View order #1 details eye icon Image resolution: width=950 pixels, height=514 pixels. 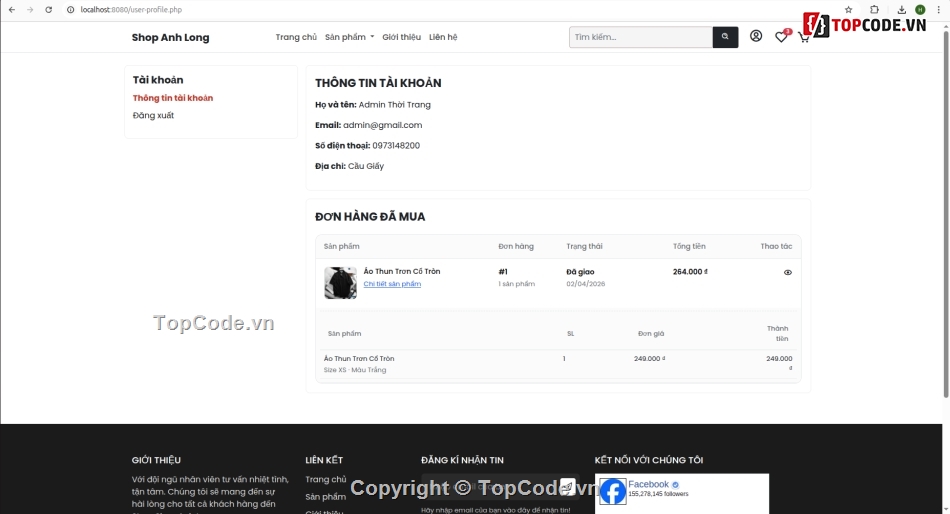[x=788, y=272]
